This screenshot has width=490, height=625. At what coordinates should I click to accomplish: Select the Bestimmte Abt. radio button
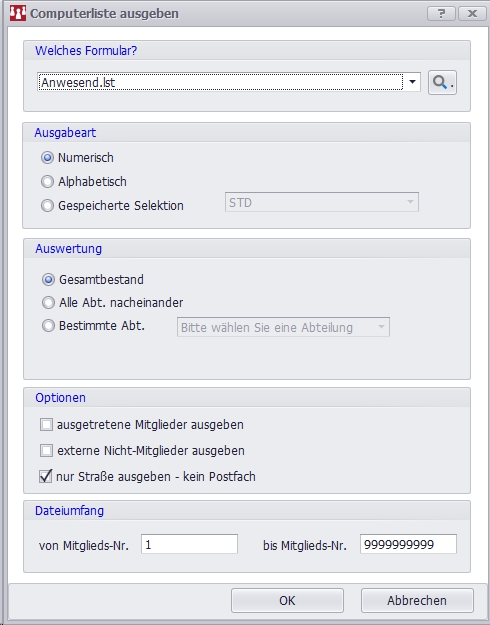tap(48, 326)
